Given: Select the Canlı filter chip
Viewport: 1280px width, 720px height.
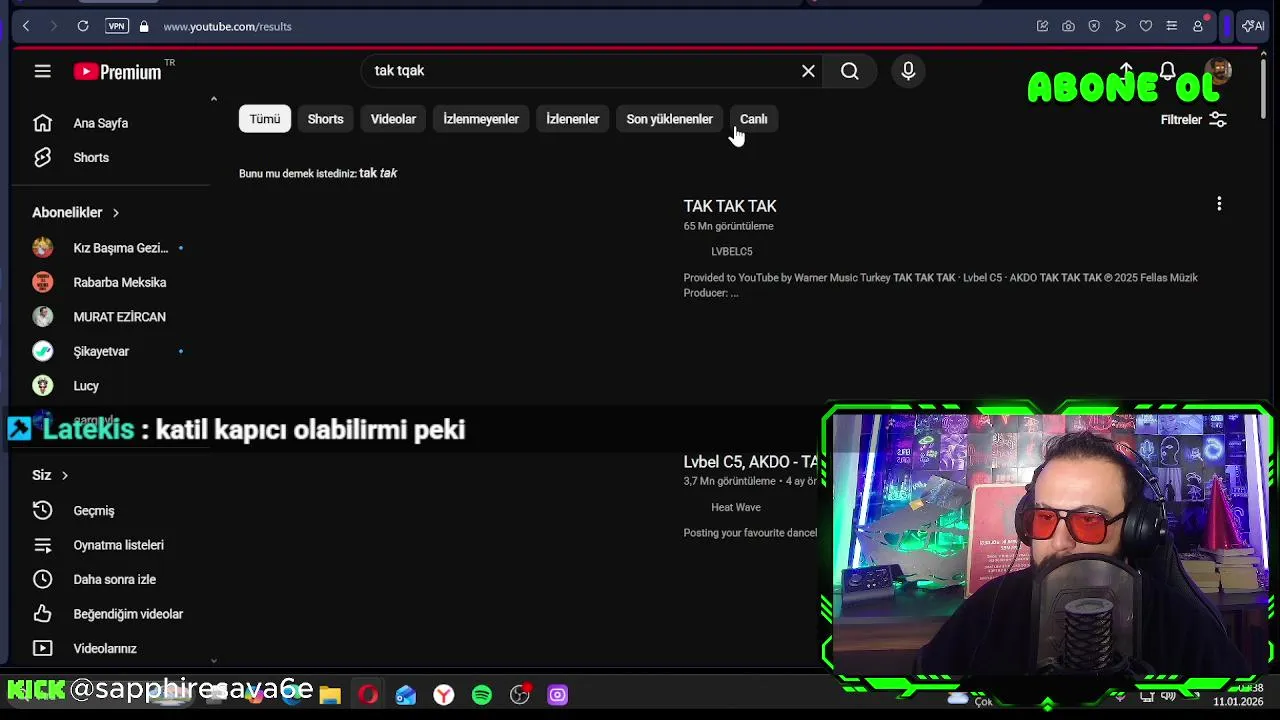Looking at the screenshot, I should tap(753, 119).
